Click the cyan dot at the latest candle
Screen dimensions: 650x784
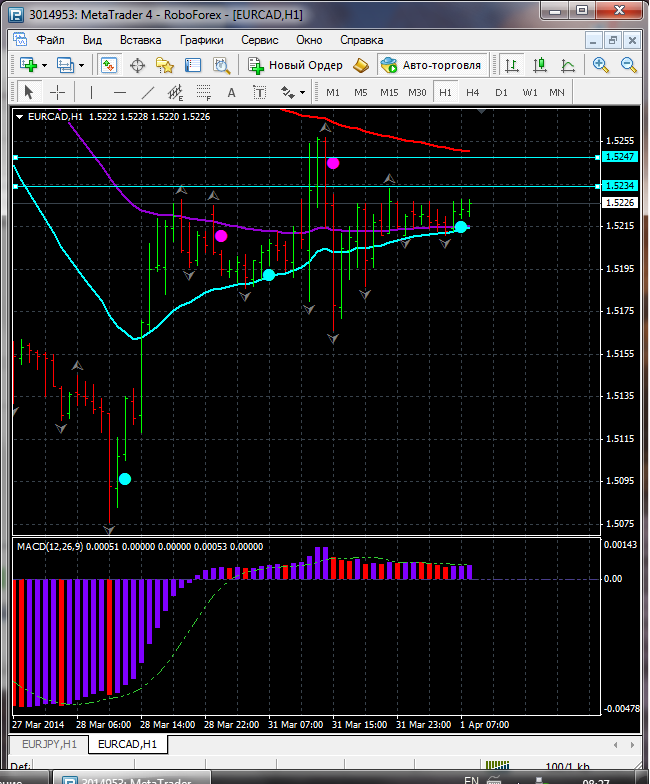(x=460, y=227)
